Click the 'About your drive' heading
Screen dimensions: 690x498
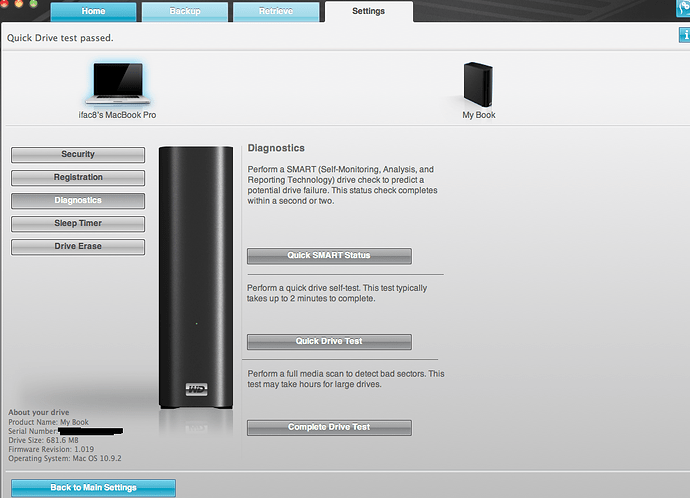click(39, 412)
